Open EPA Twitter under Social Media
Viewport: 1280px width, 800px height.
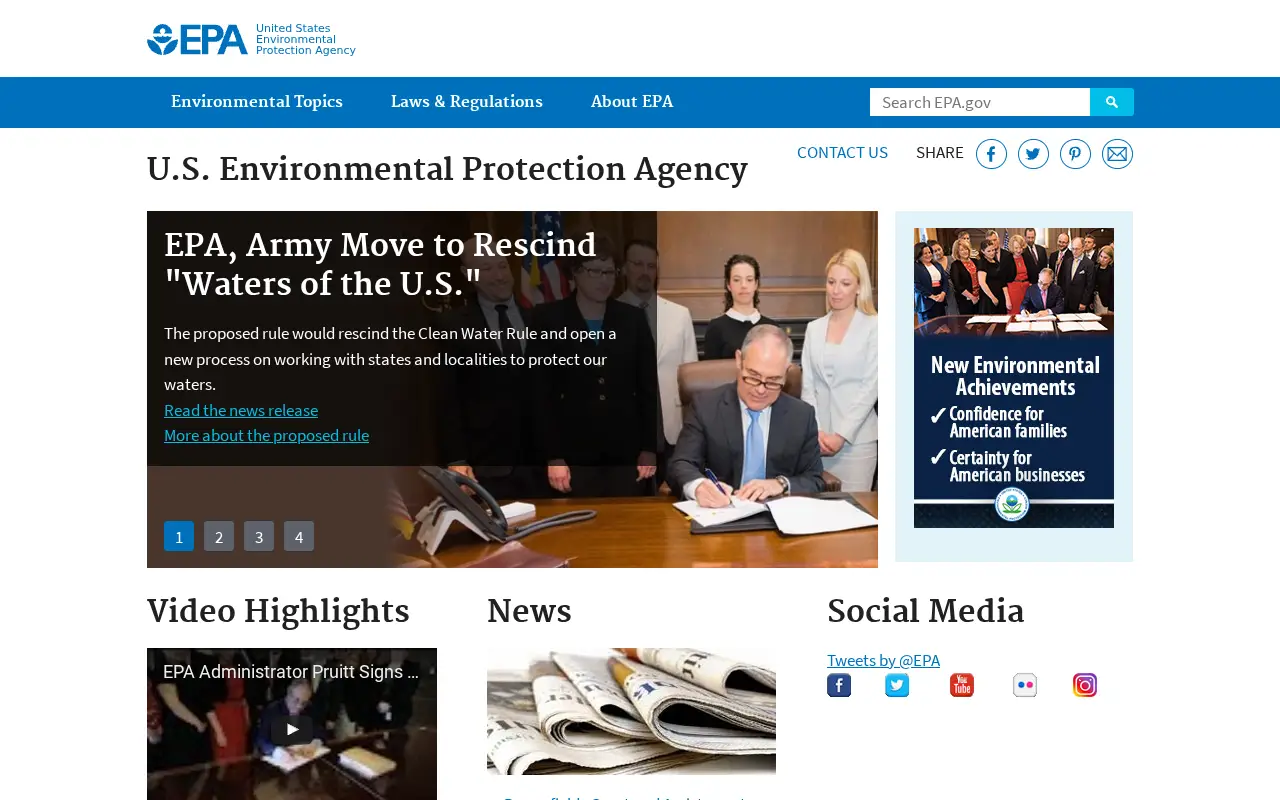(x=897, y=685)
